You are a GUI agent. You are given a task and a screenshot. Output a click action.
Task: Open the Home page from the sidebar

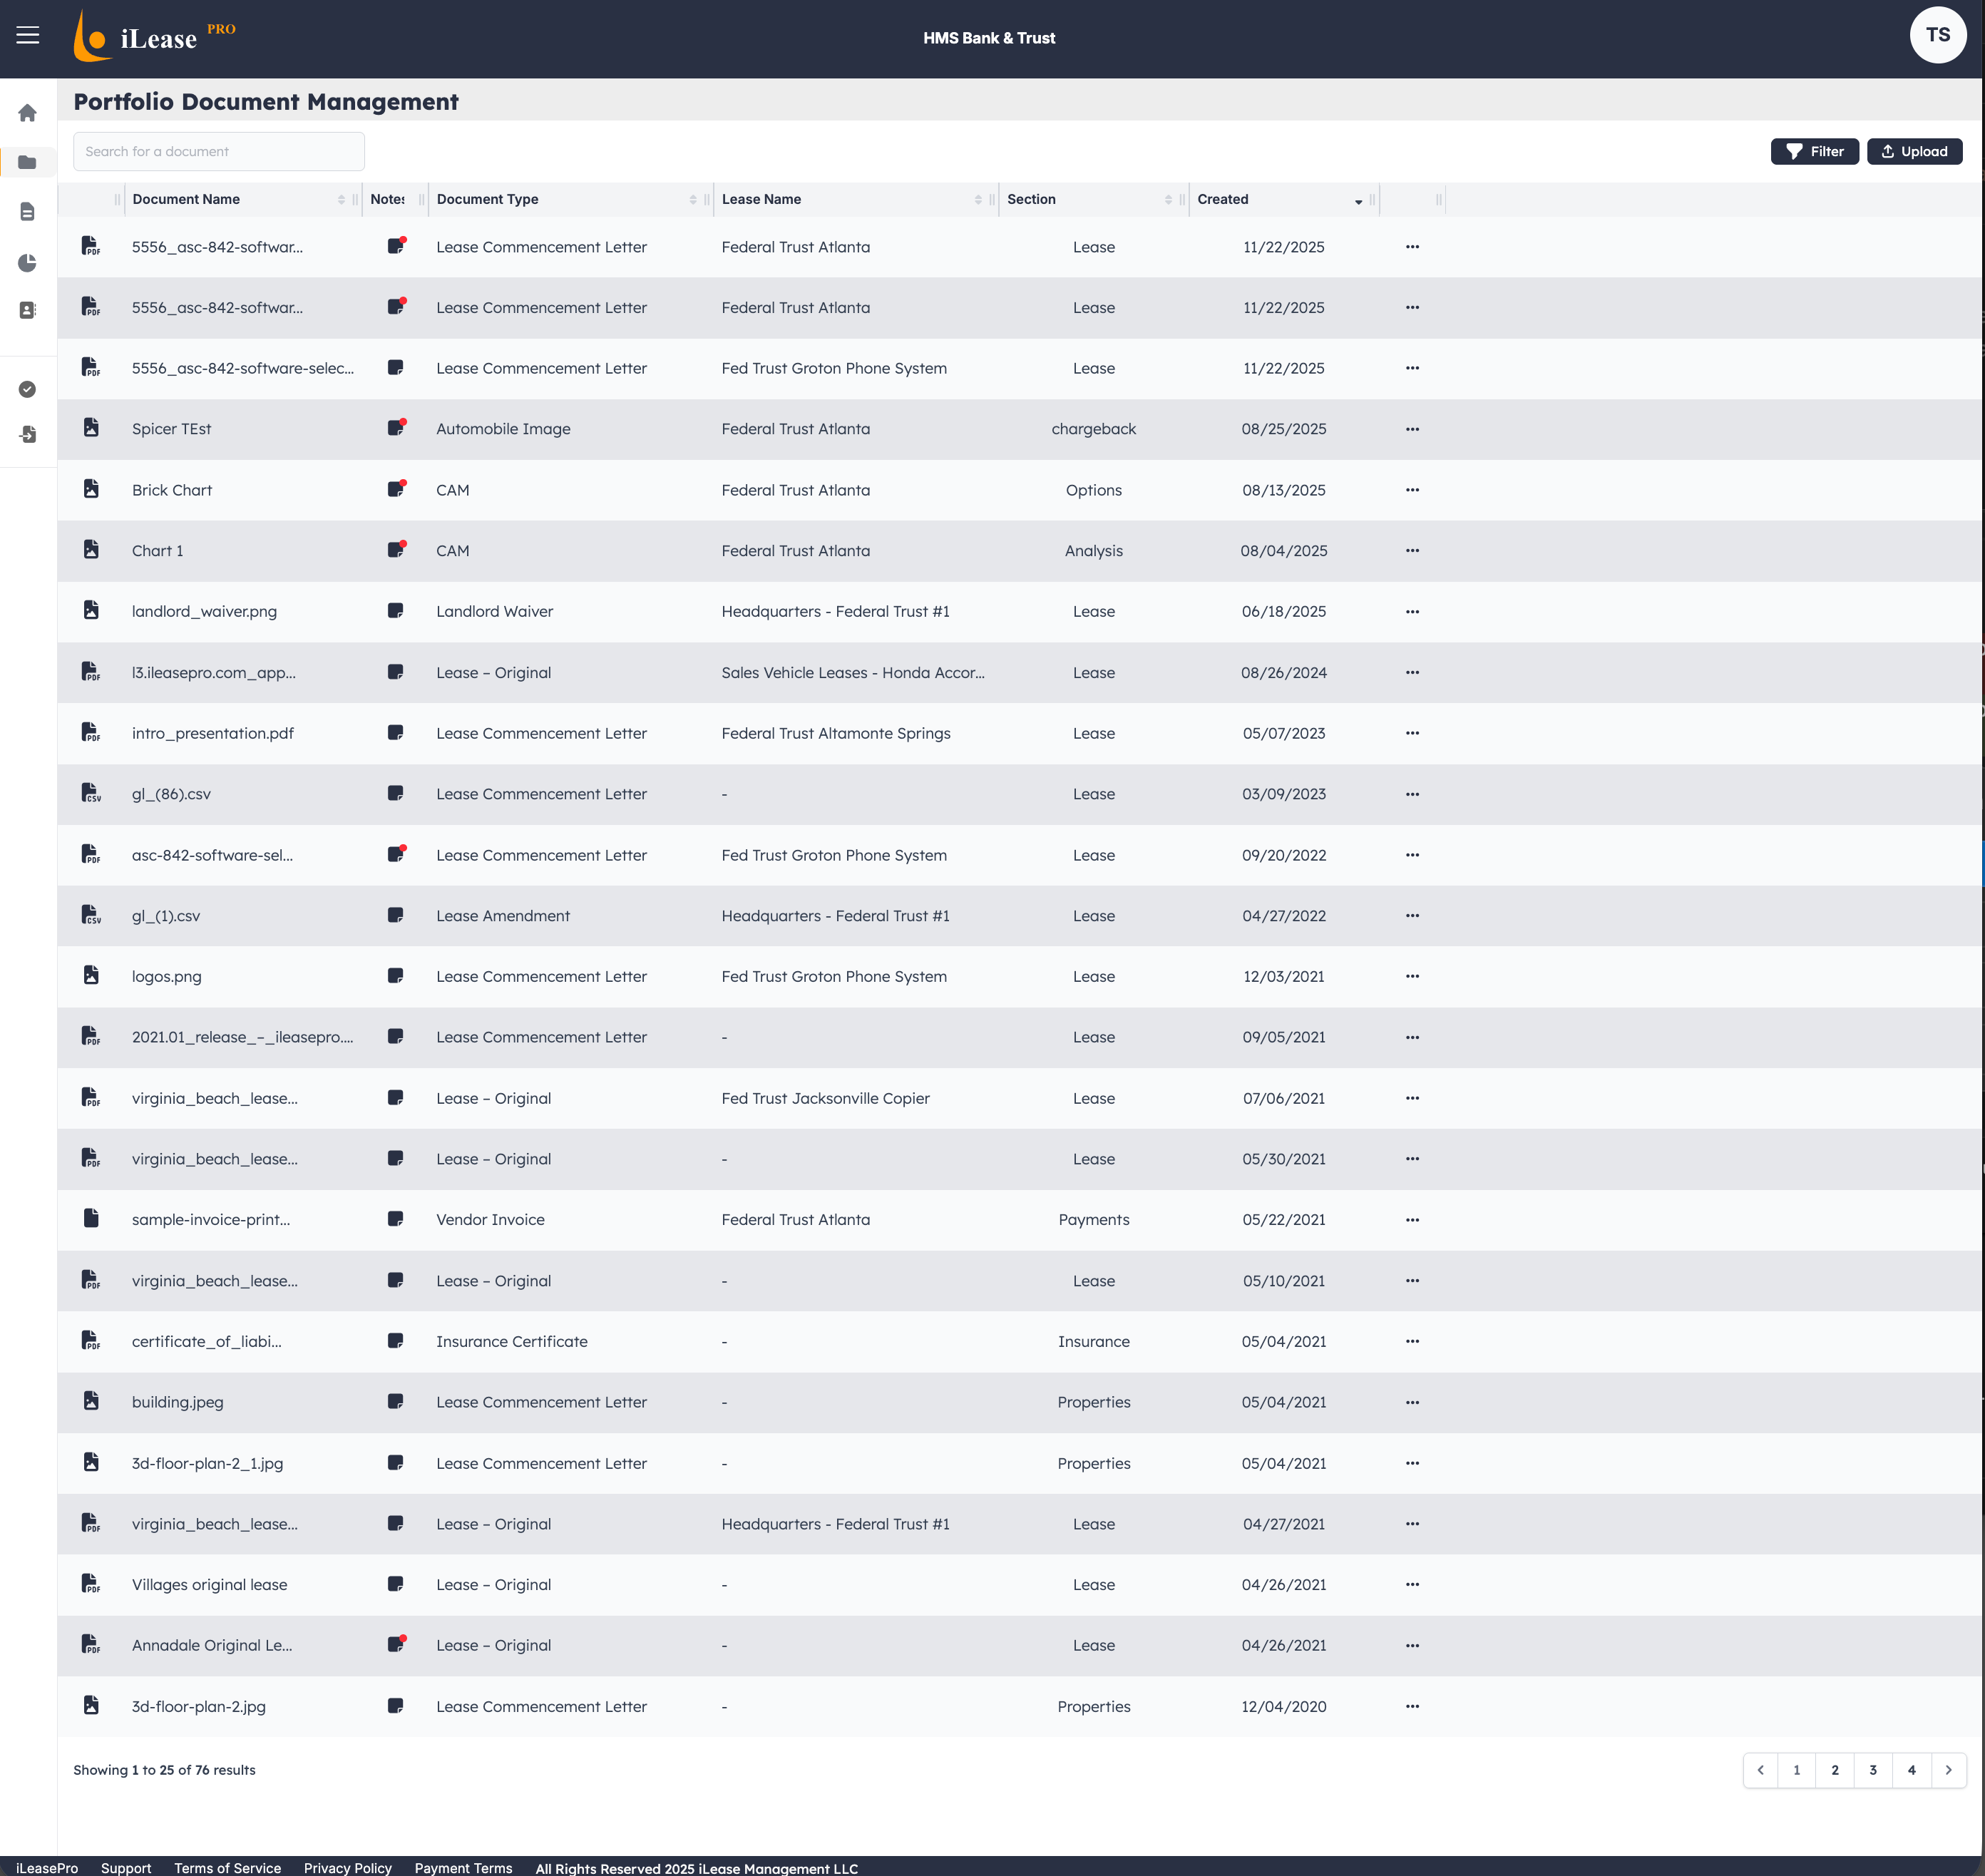click(27, 113)
